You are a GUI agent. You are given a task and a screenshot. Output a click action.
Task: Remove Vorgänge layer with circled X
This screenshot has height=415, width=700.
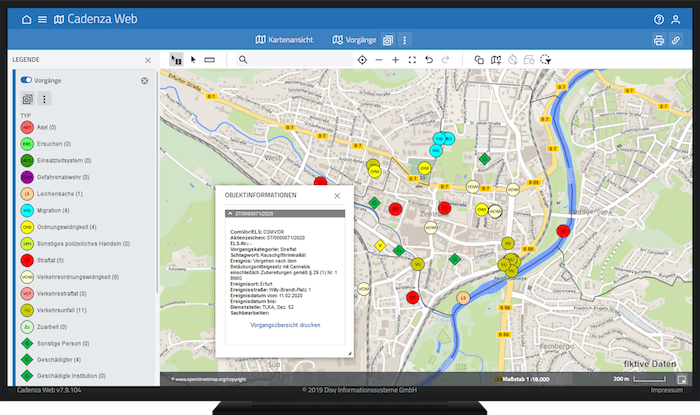(145, 81)
